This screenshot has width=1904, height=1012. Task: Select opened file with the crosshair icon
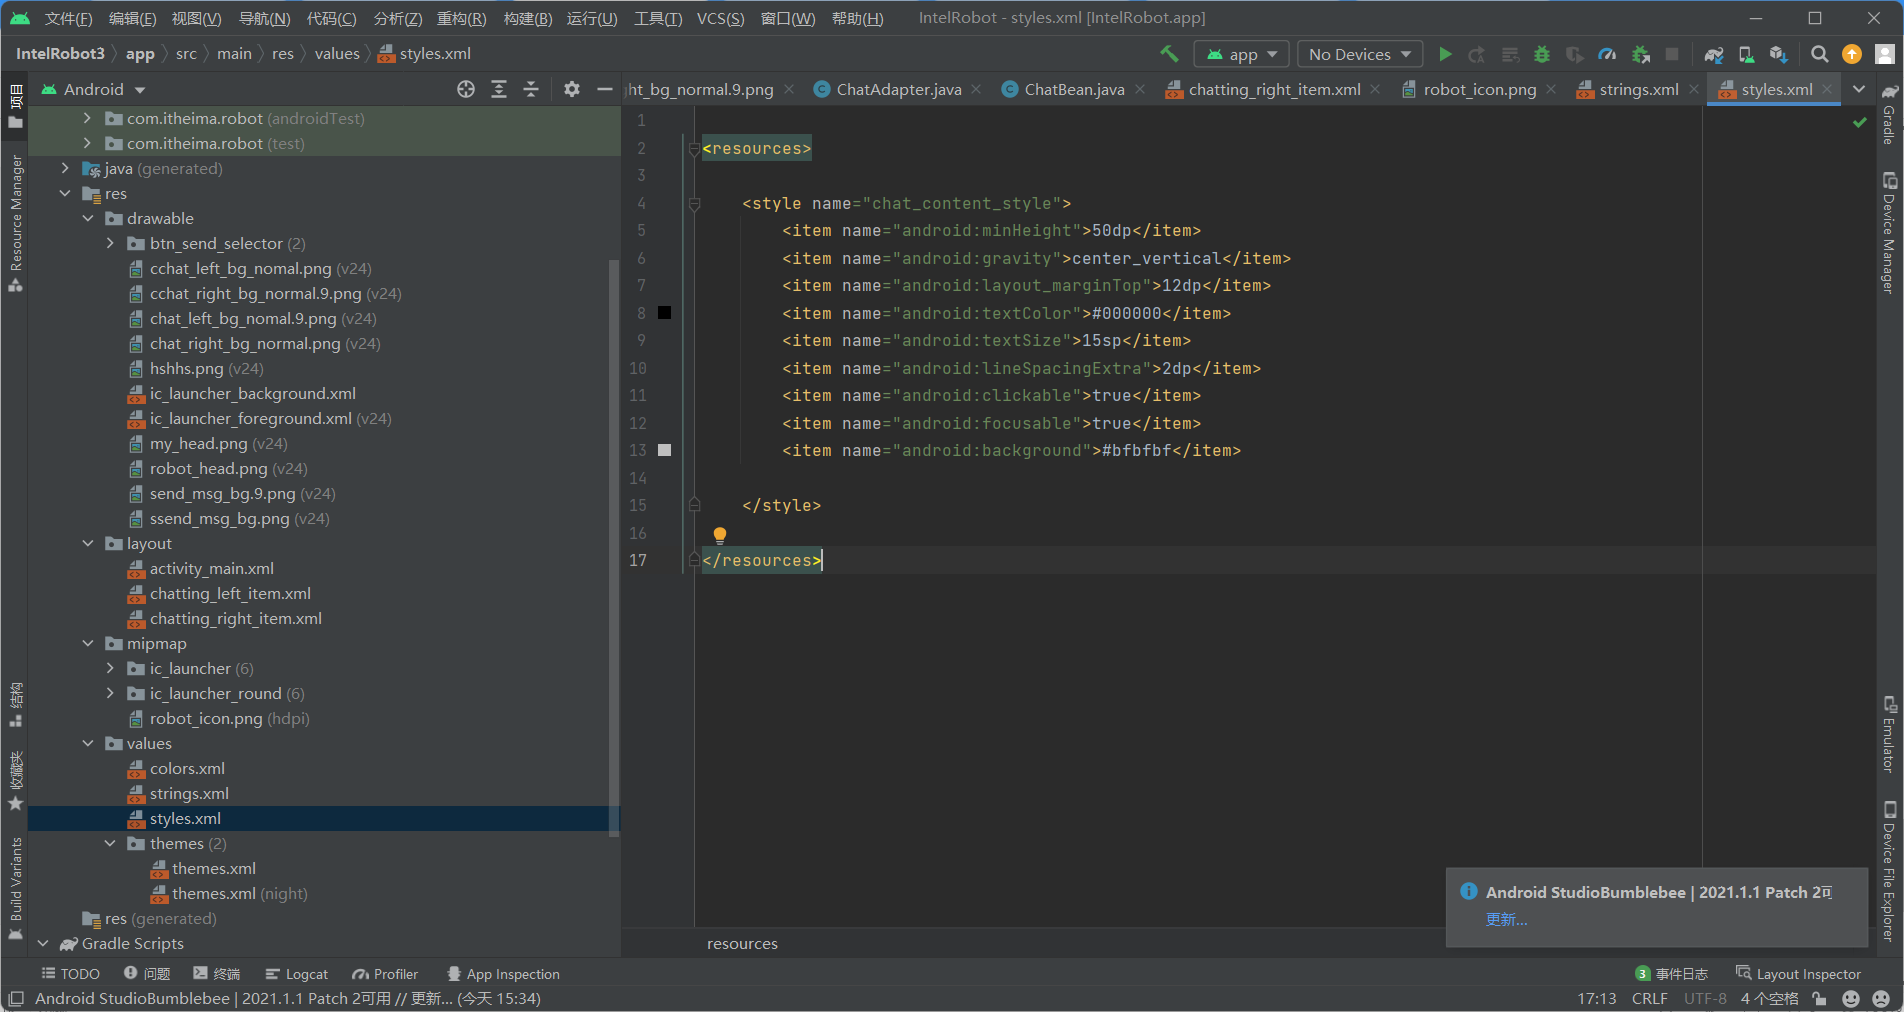tap(465, 88)
